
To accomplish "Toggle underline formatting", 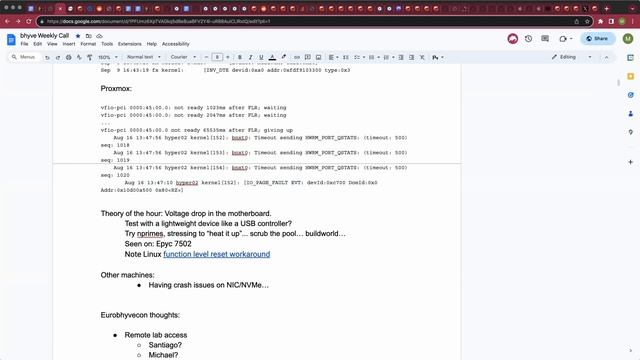I will 261,58.
